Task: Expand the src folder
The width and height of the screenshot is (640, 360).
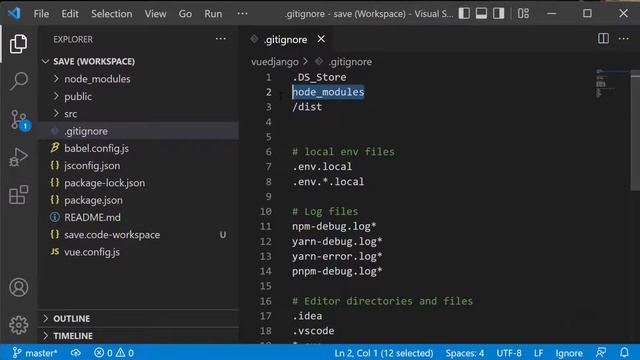Action: coord(139,113)
